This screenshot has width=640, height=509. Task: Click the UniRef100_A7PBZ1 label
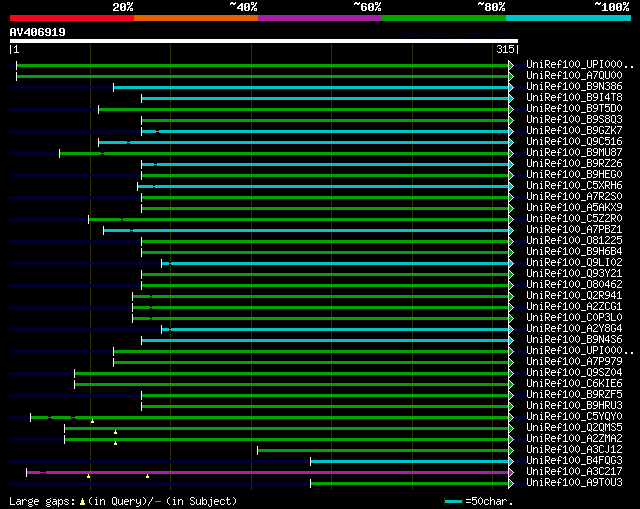(x=574, y=230)
